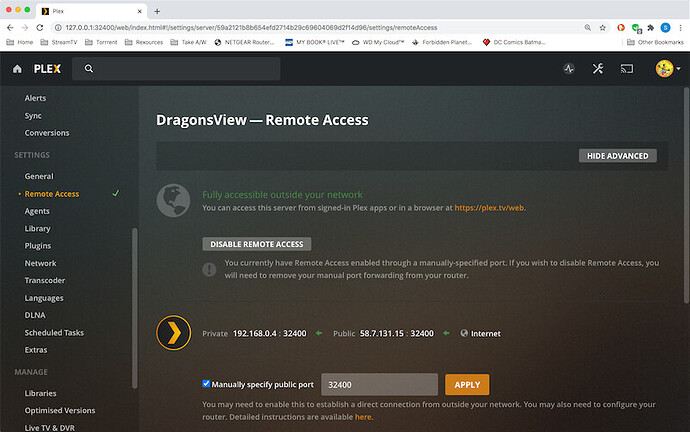Go to Plex home via house icon
Screen dimensions: 690x432
[x=17, y=69]
